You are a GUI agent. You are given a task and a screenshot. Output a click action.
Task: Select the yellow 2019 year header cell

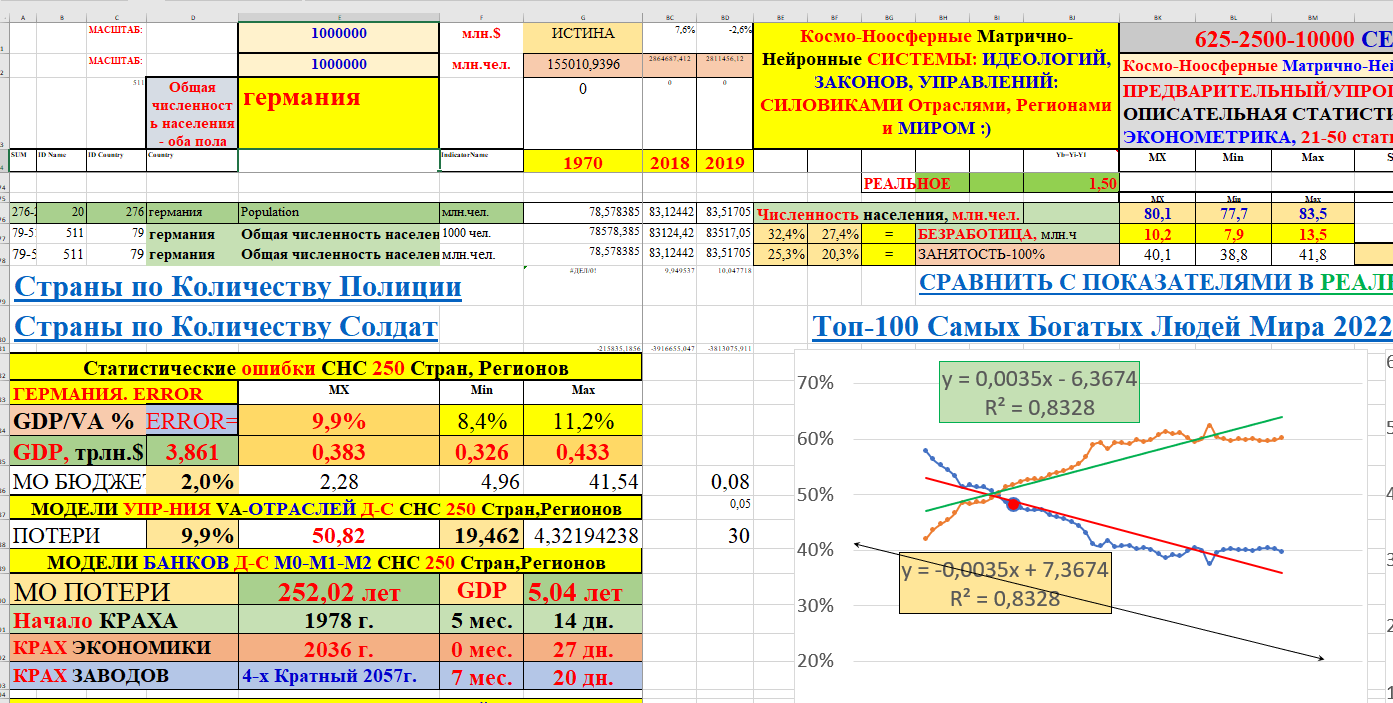coord(724,163)
